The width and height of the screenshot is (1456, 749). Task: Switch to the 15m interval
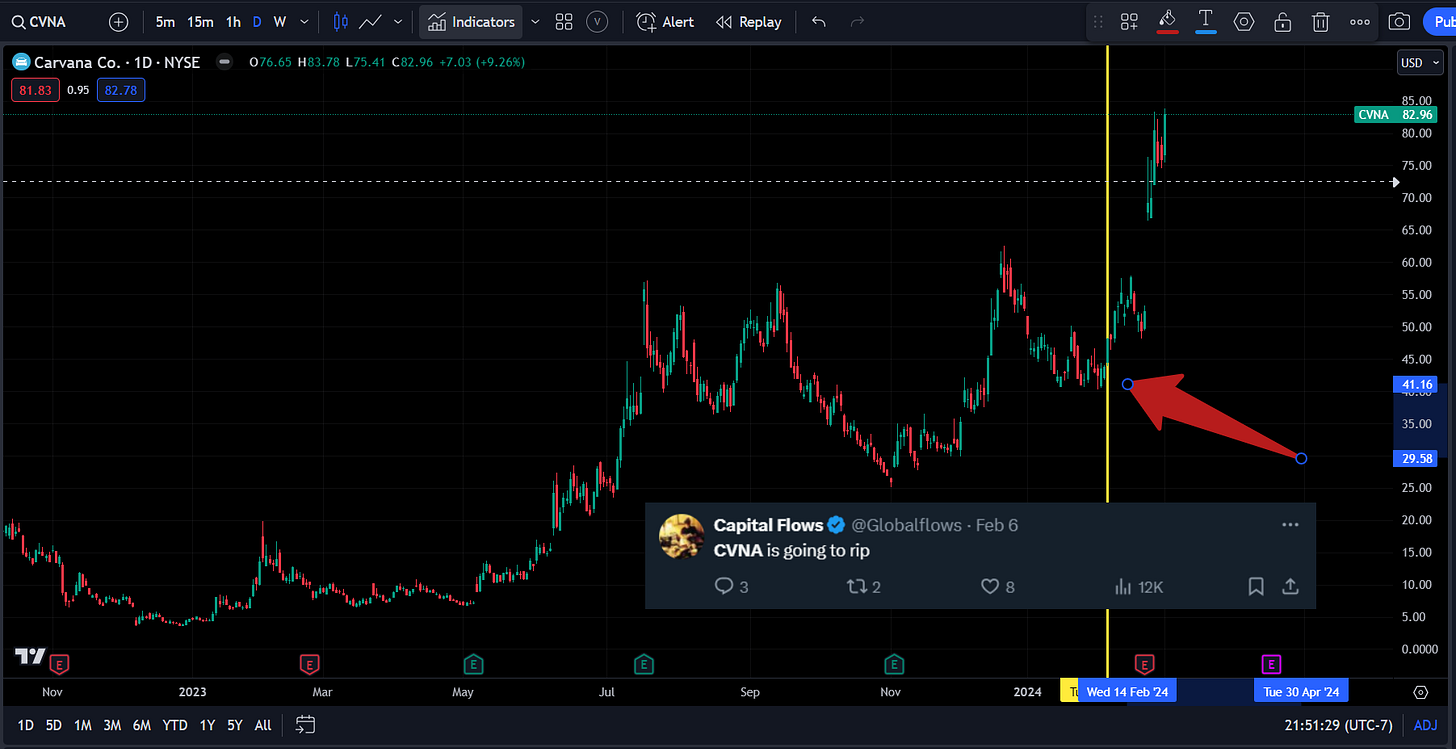click(200, 22)
